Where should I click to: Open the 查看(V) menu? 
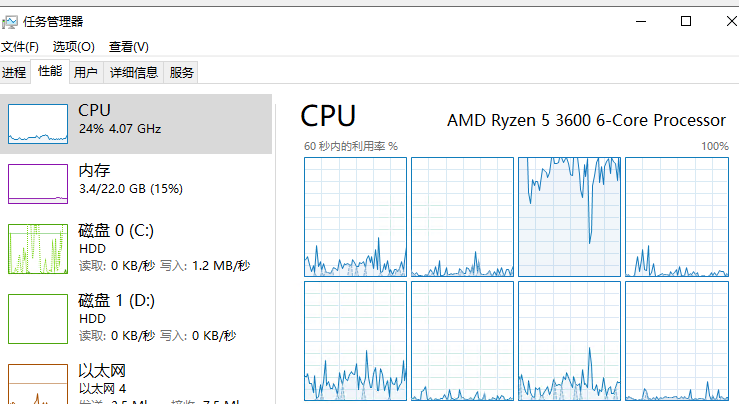[129, 47]
